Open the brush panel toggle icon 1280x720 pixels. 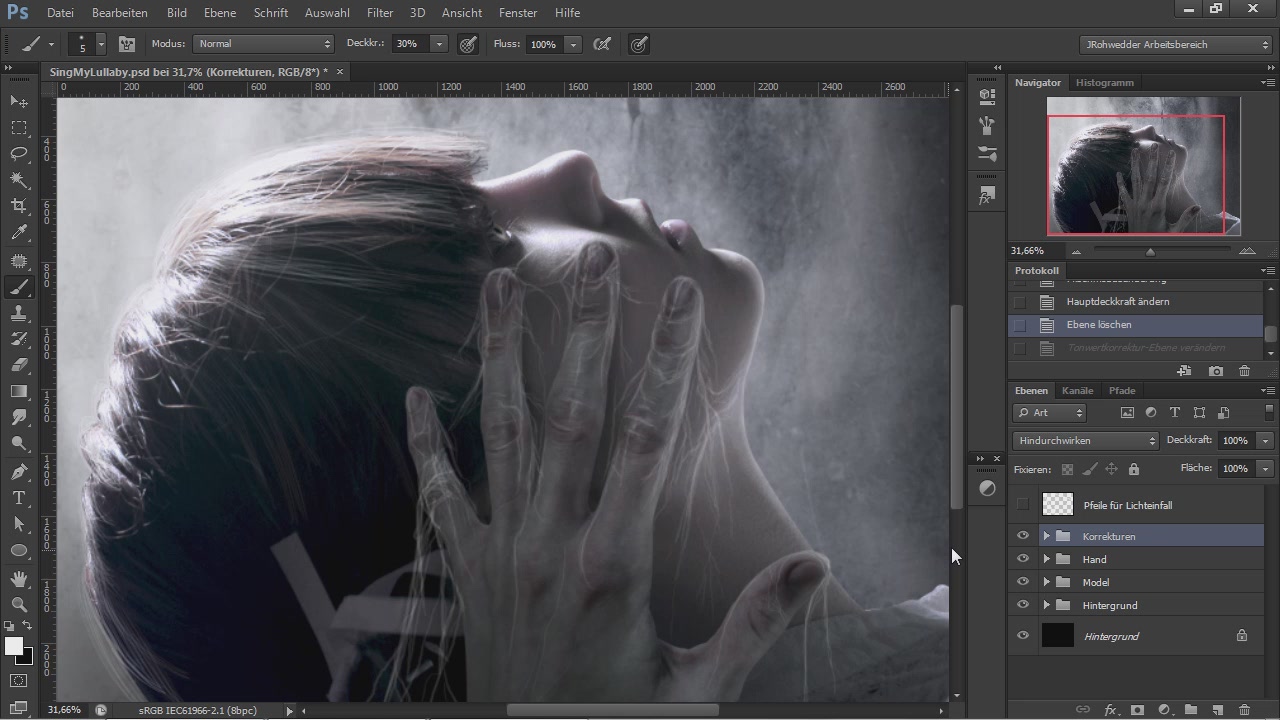[x=127, y=44]
